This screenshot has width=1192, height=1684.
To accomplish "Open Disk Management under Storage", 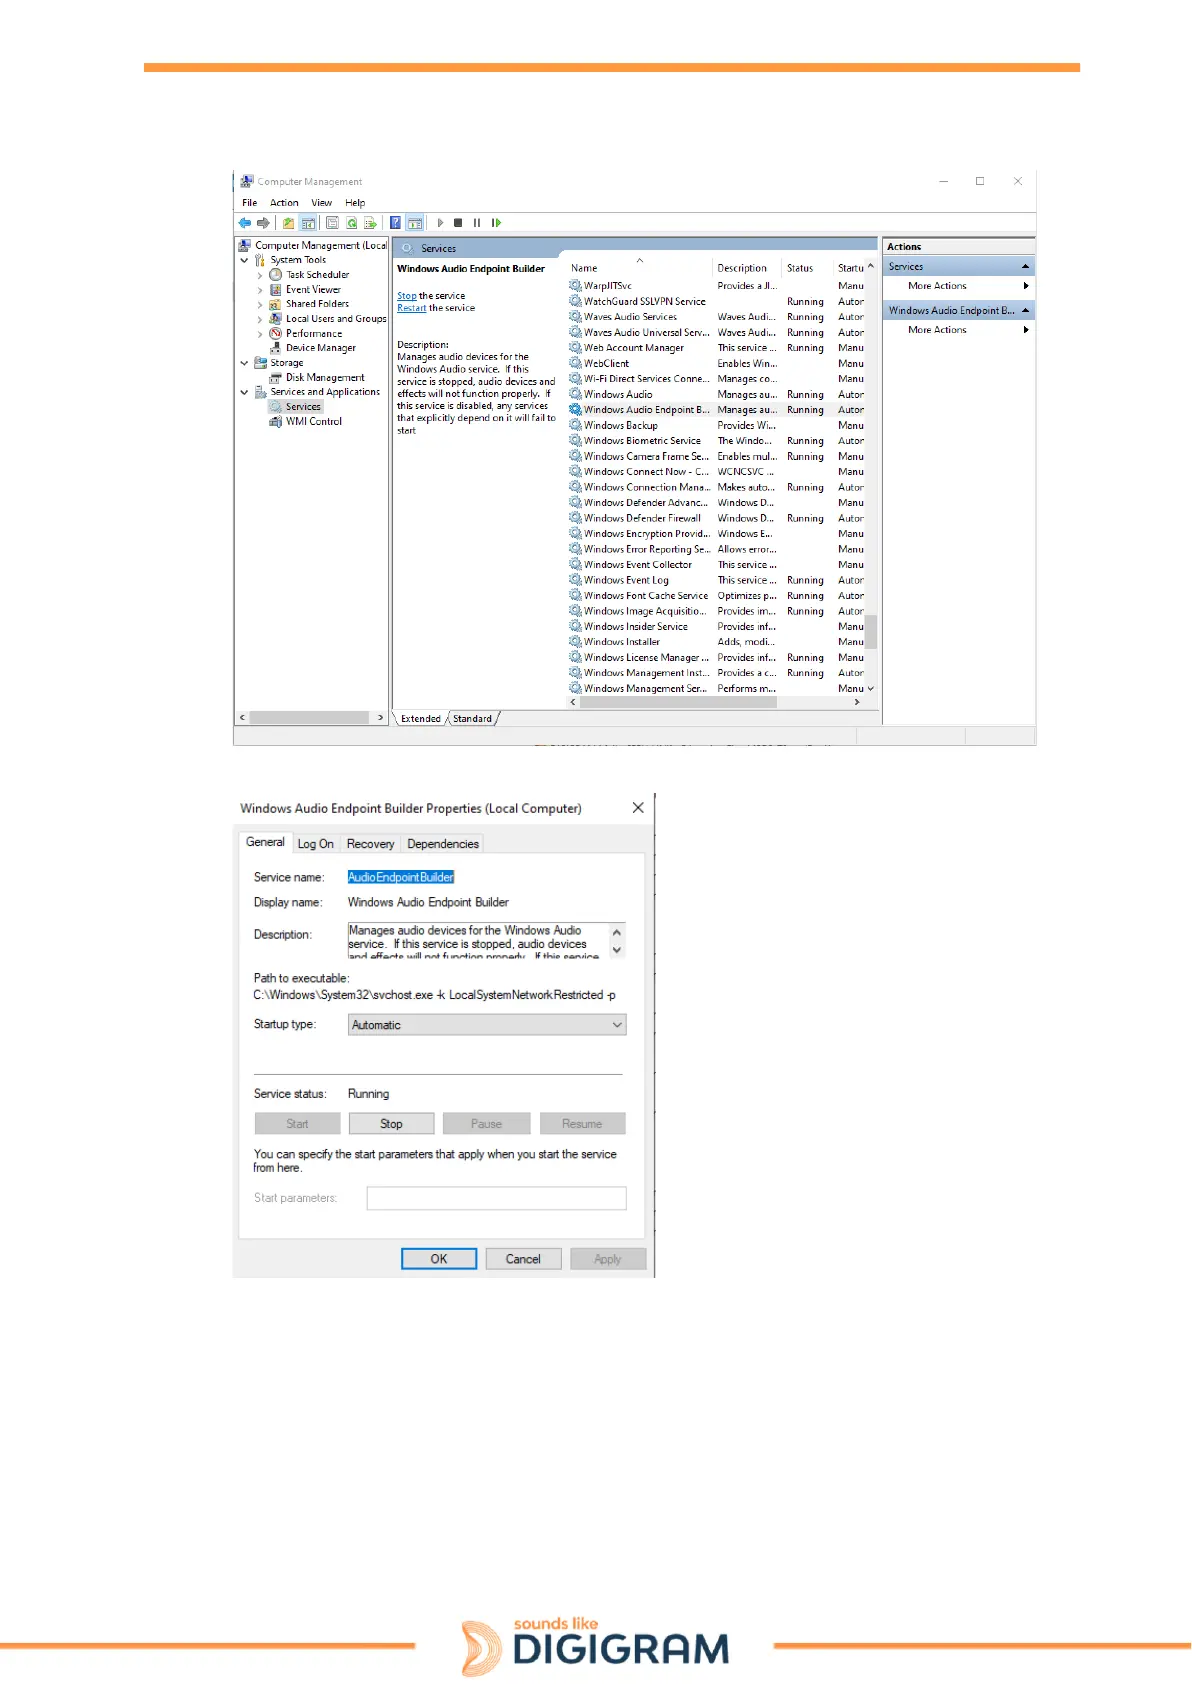I will (x=325, y=378).
